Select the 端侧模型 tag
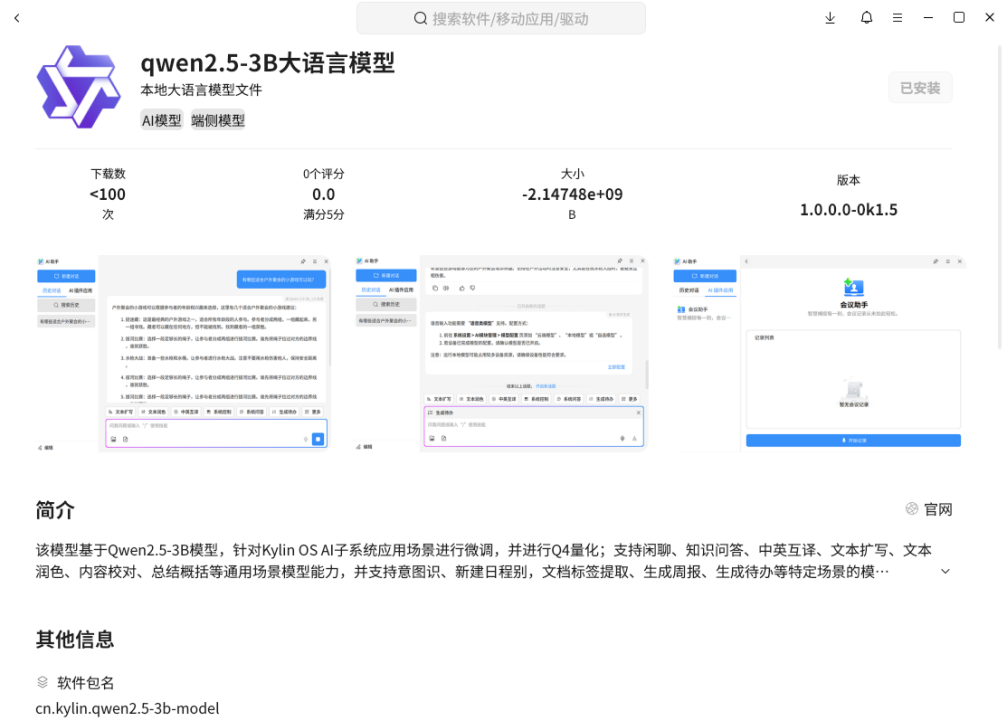 pos(218,120)
